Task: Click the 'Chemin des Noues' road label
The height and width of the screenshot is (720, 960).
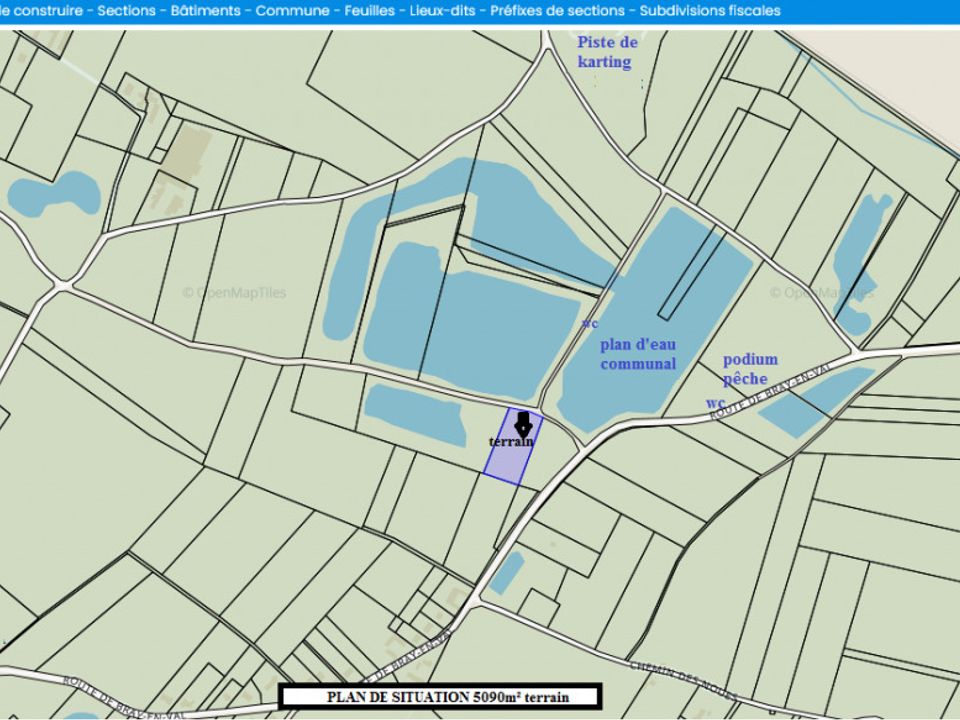Action: click(683, 680)
